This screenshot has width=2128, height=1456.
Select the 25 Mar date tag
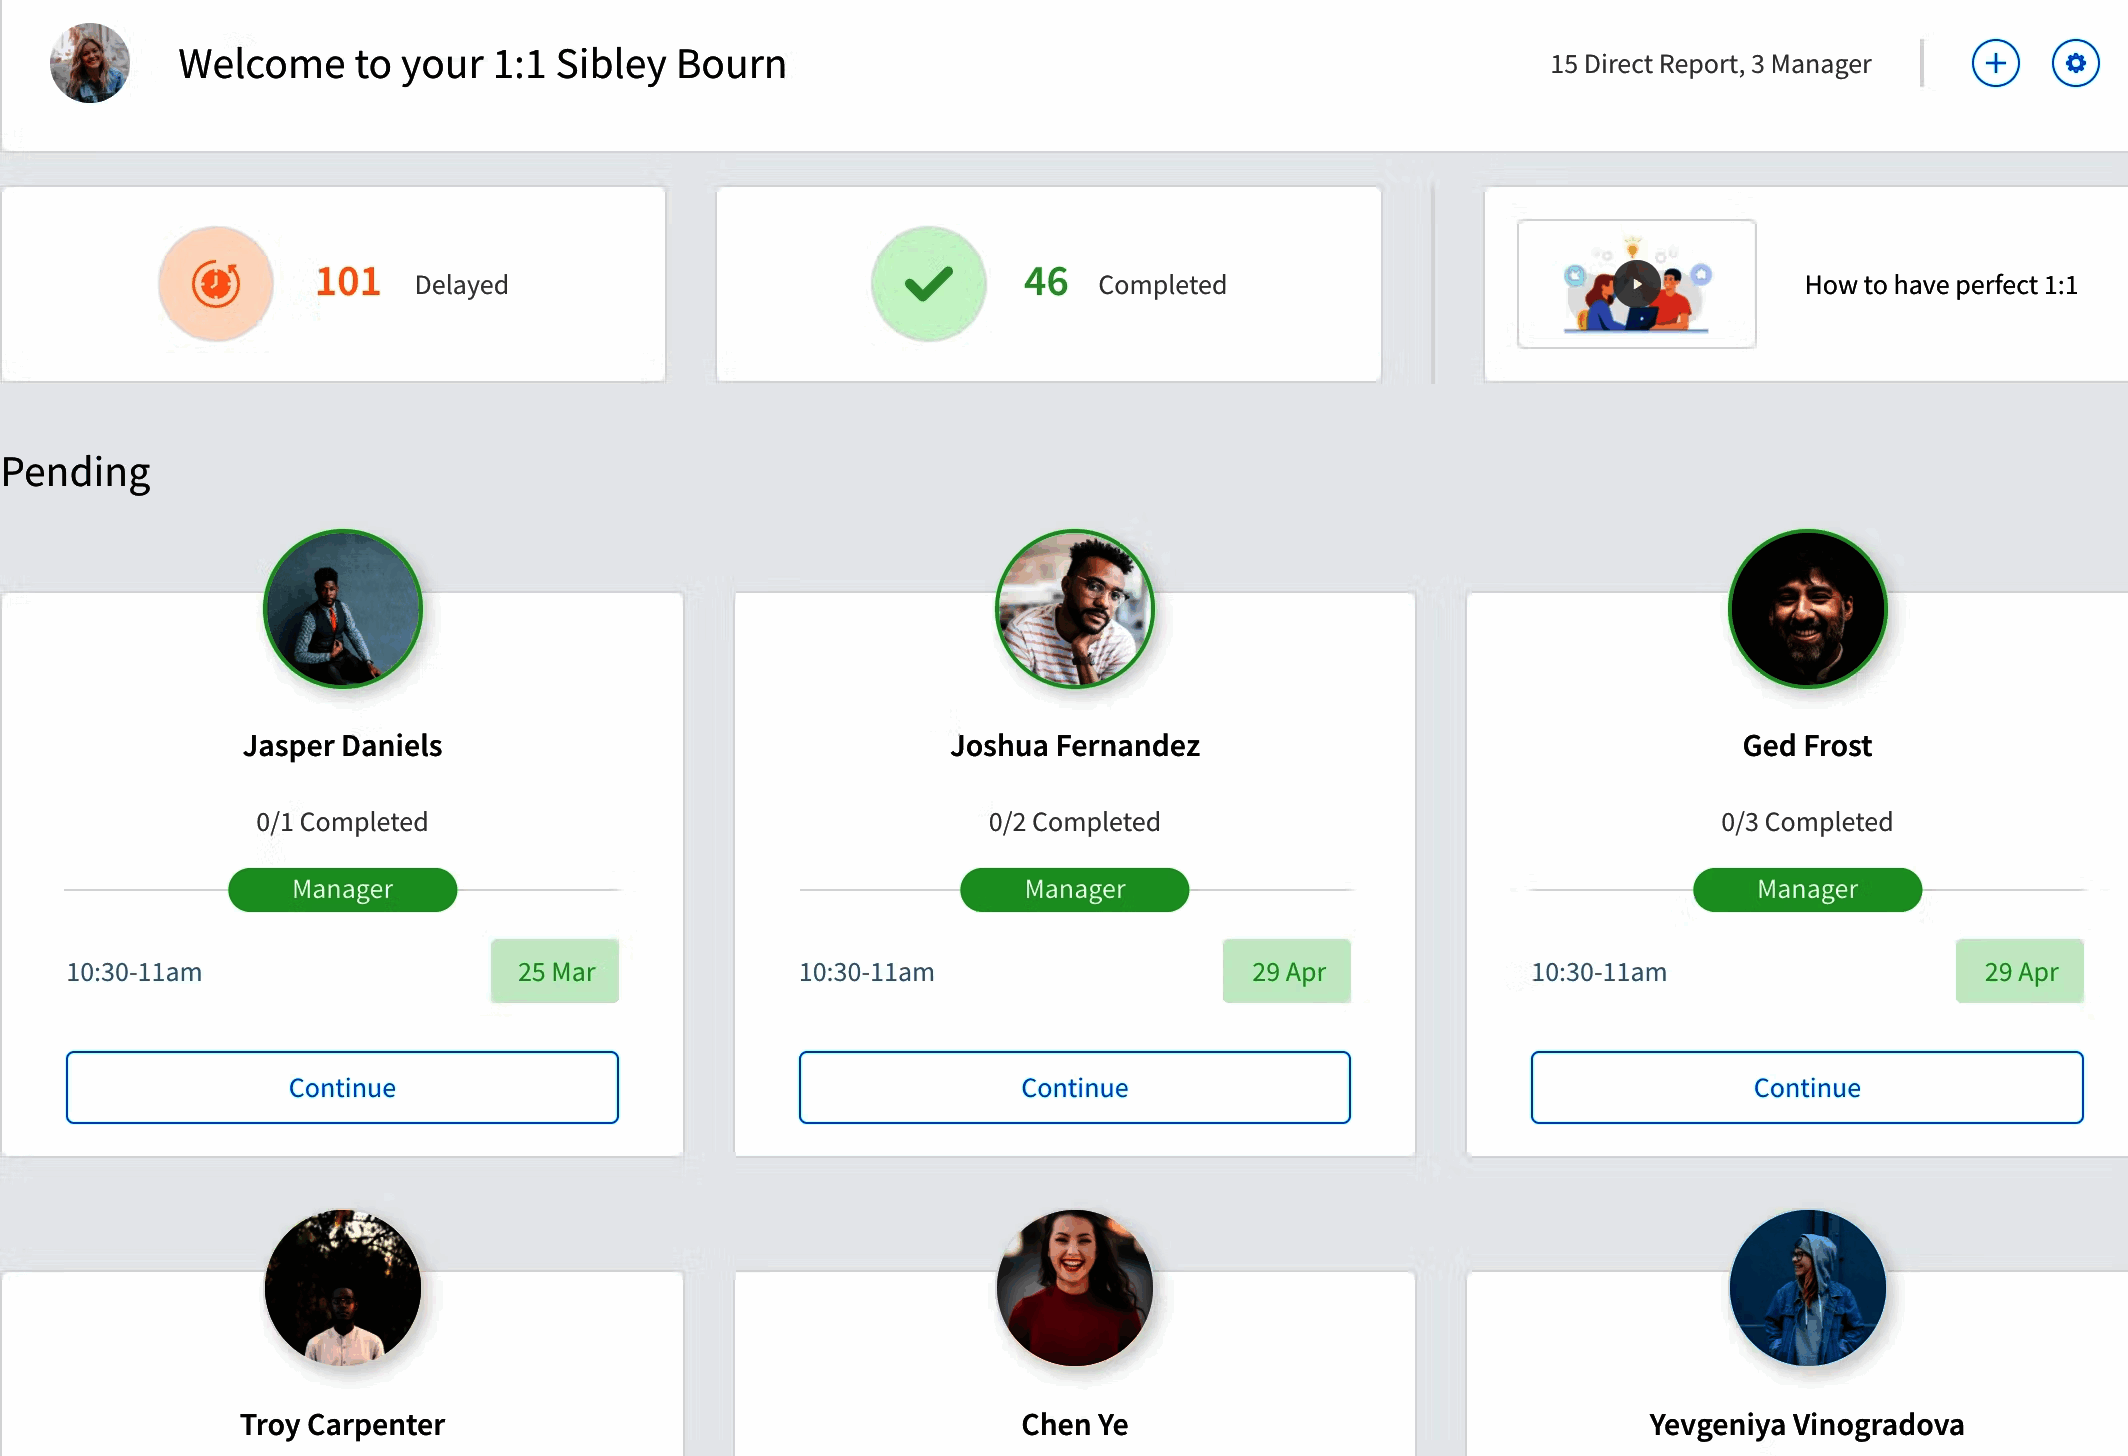[x=555, y=971]
